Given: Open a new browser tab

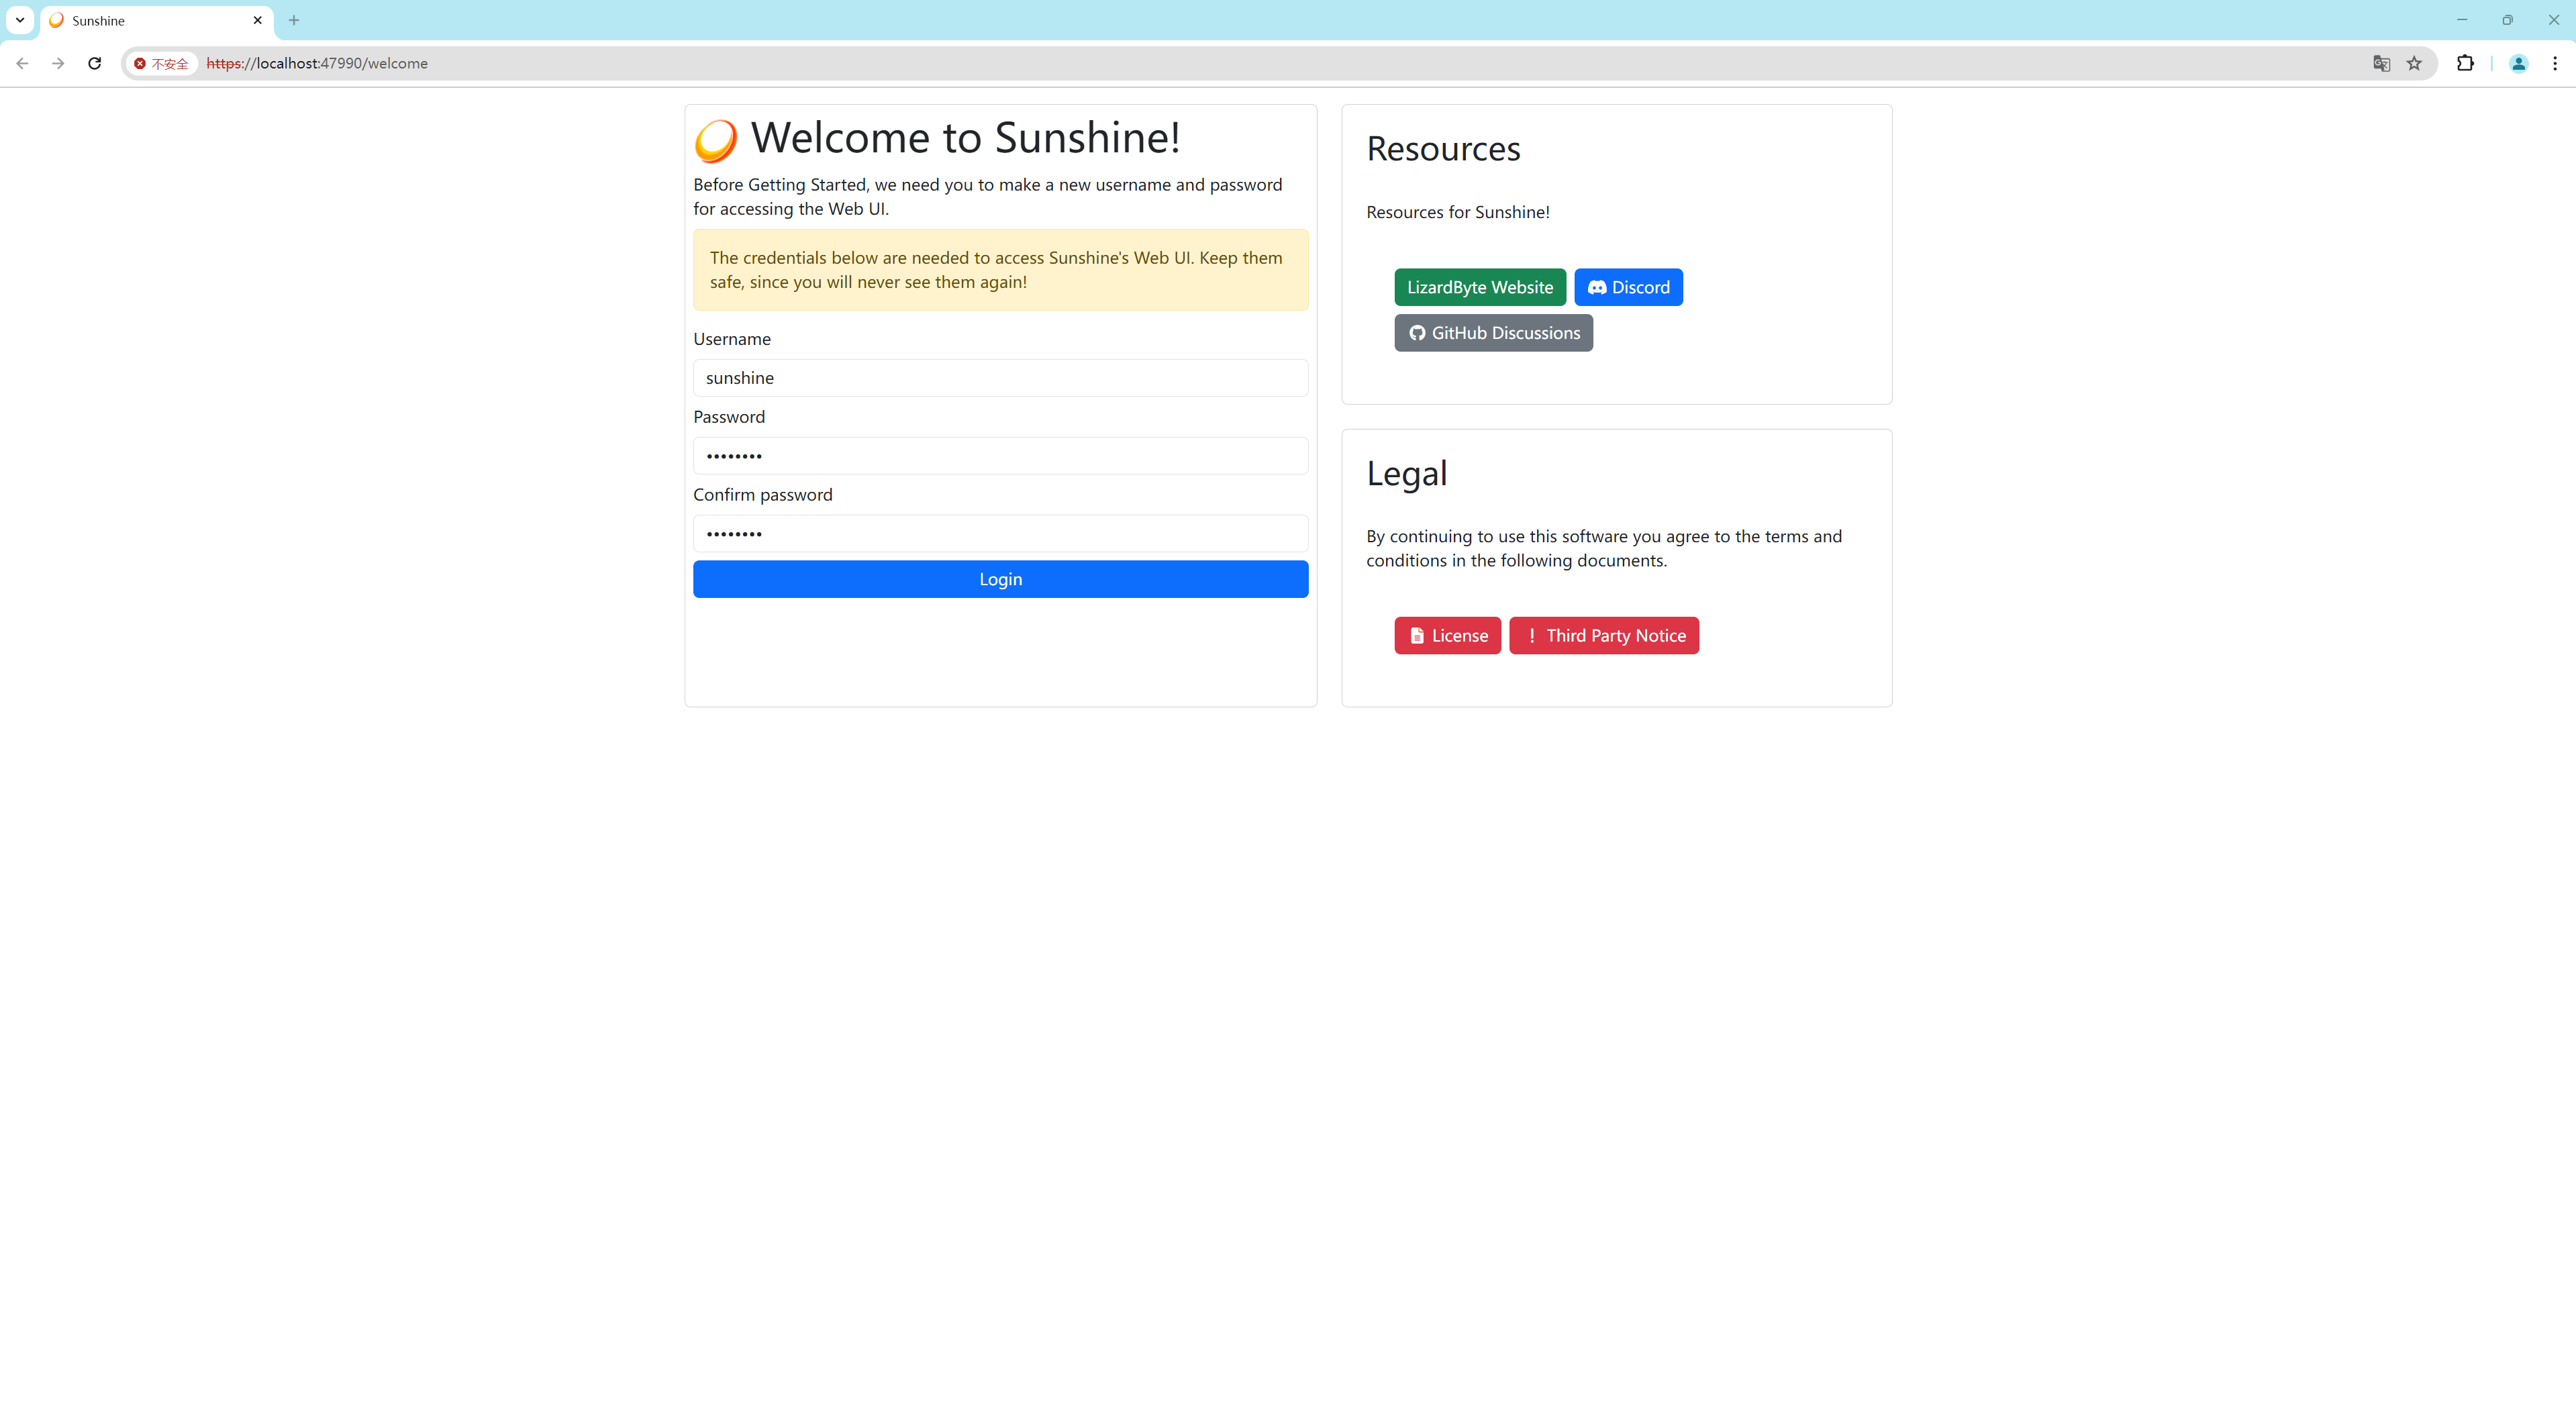Looking at the screenshot, I should click(x=294, y=20).
